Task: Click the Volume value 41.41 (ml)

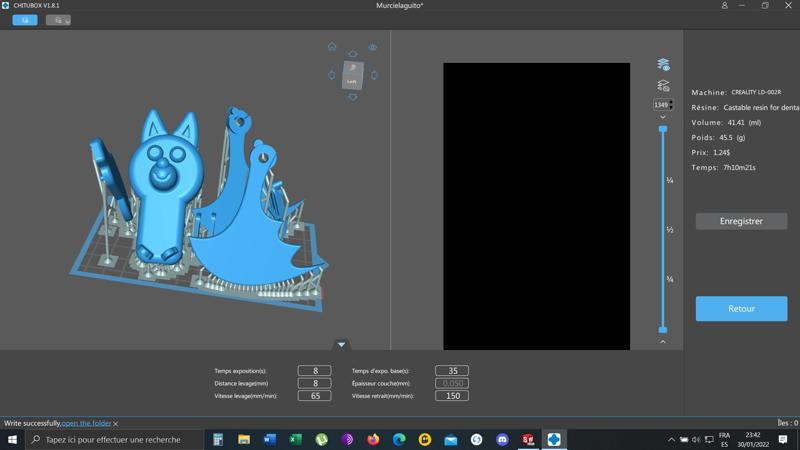Action: 744,122
